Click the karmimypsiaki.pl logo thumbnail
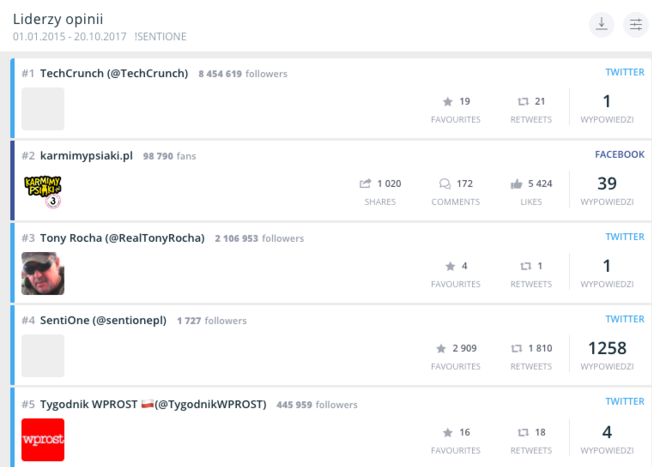Viewport: 652px width, 467px height. pos(43,190)
